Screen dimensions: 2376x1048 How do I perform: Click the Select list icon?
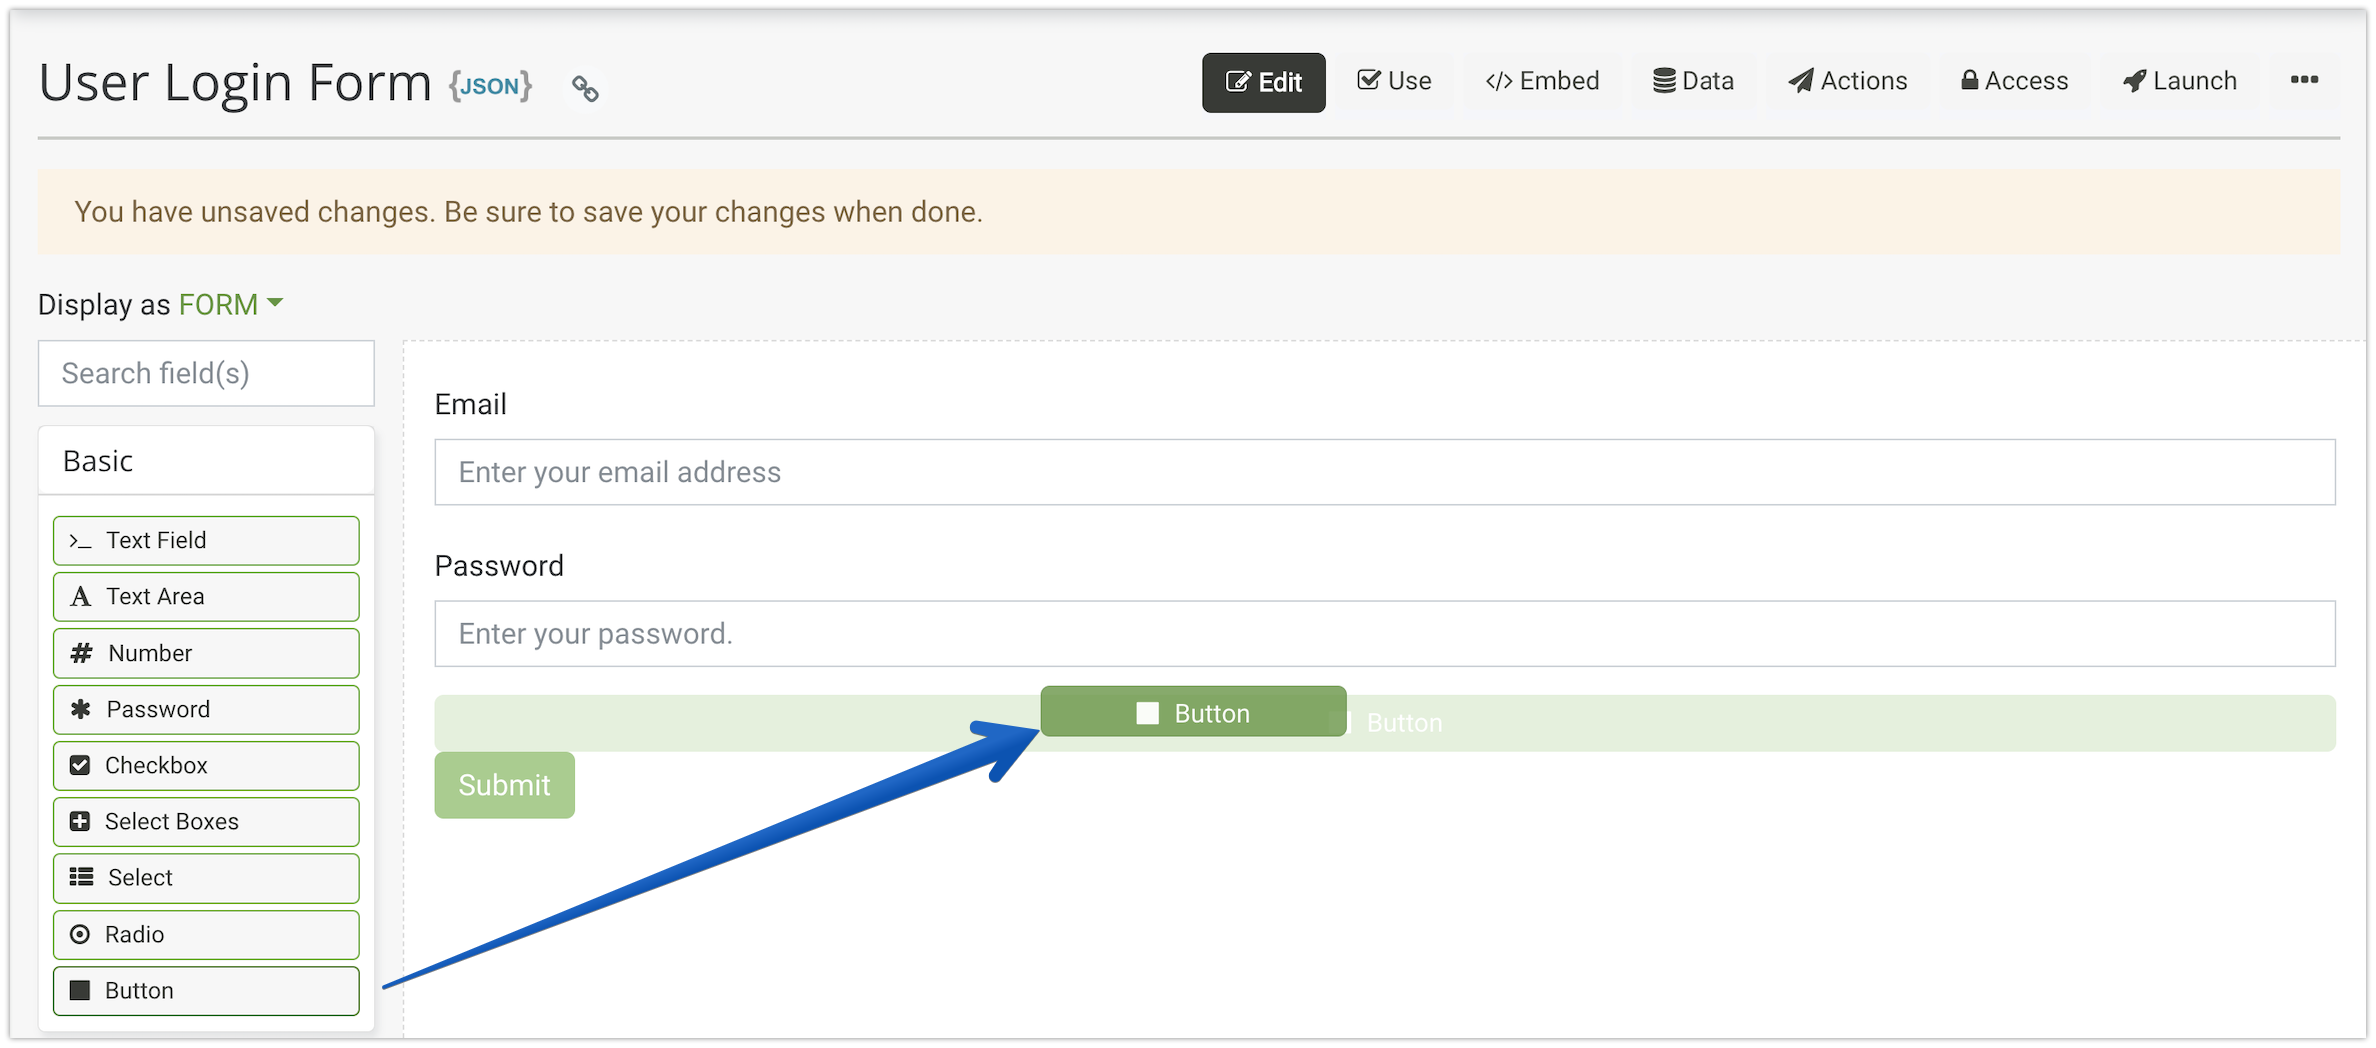click(81, 877)
